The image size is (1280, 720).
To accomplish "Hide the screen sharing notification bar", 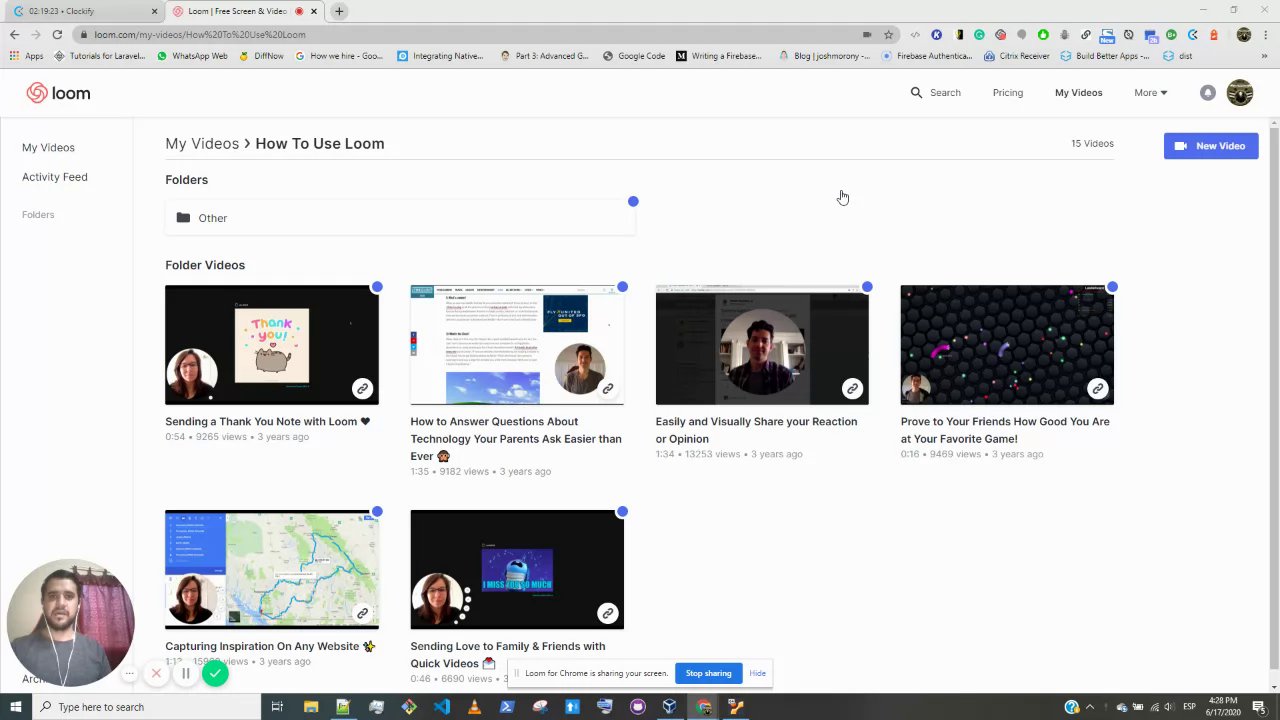I will tap(757, 673).
